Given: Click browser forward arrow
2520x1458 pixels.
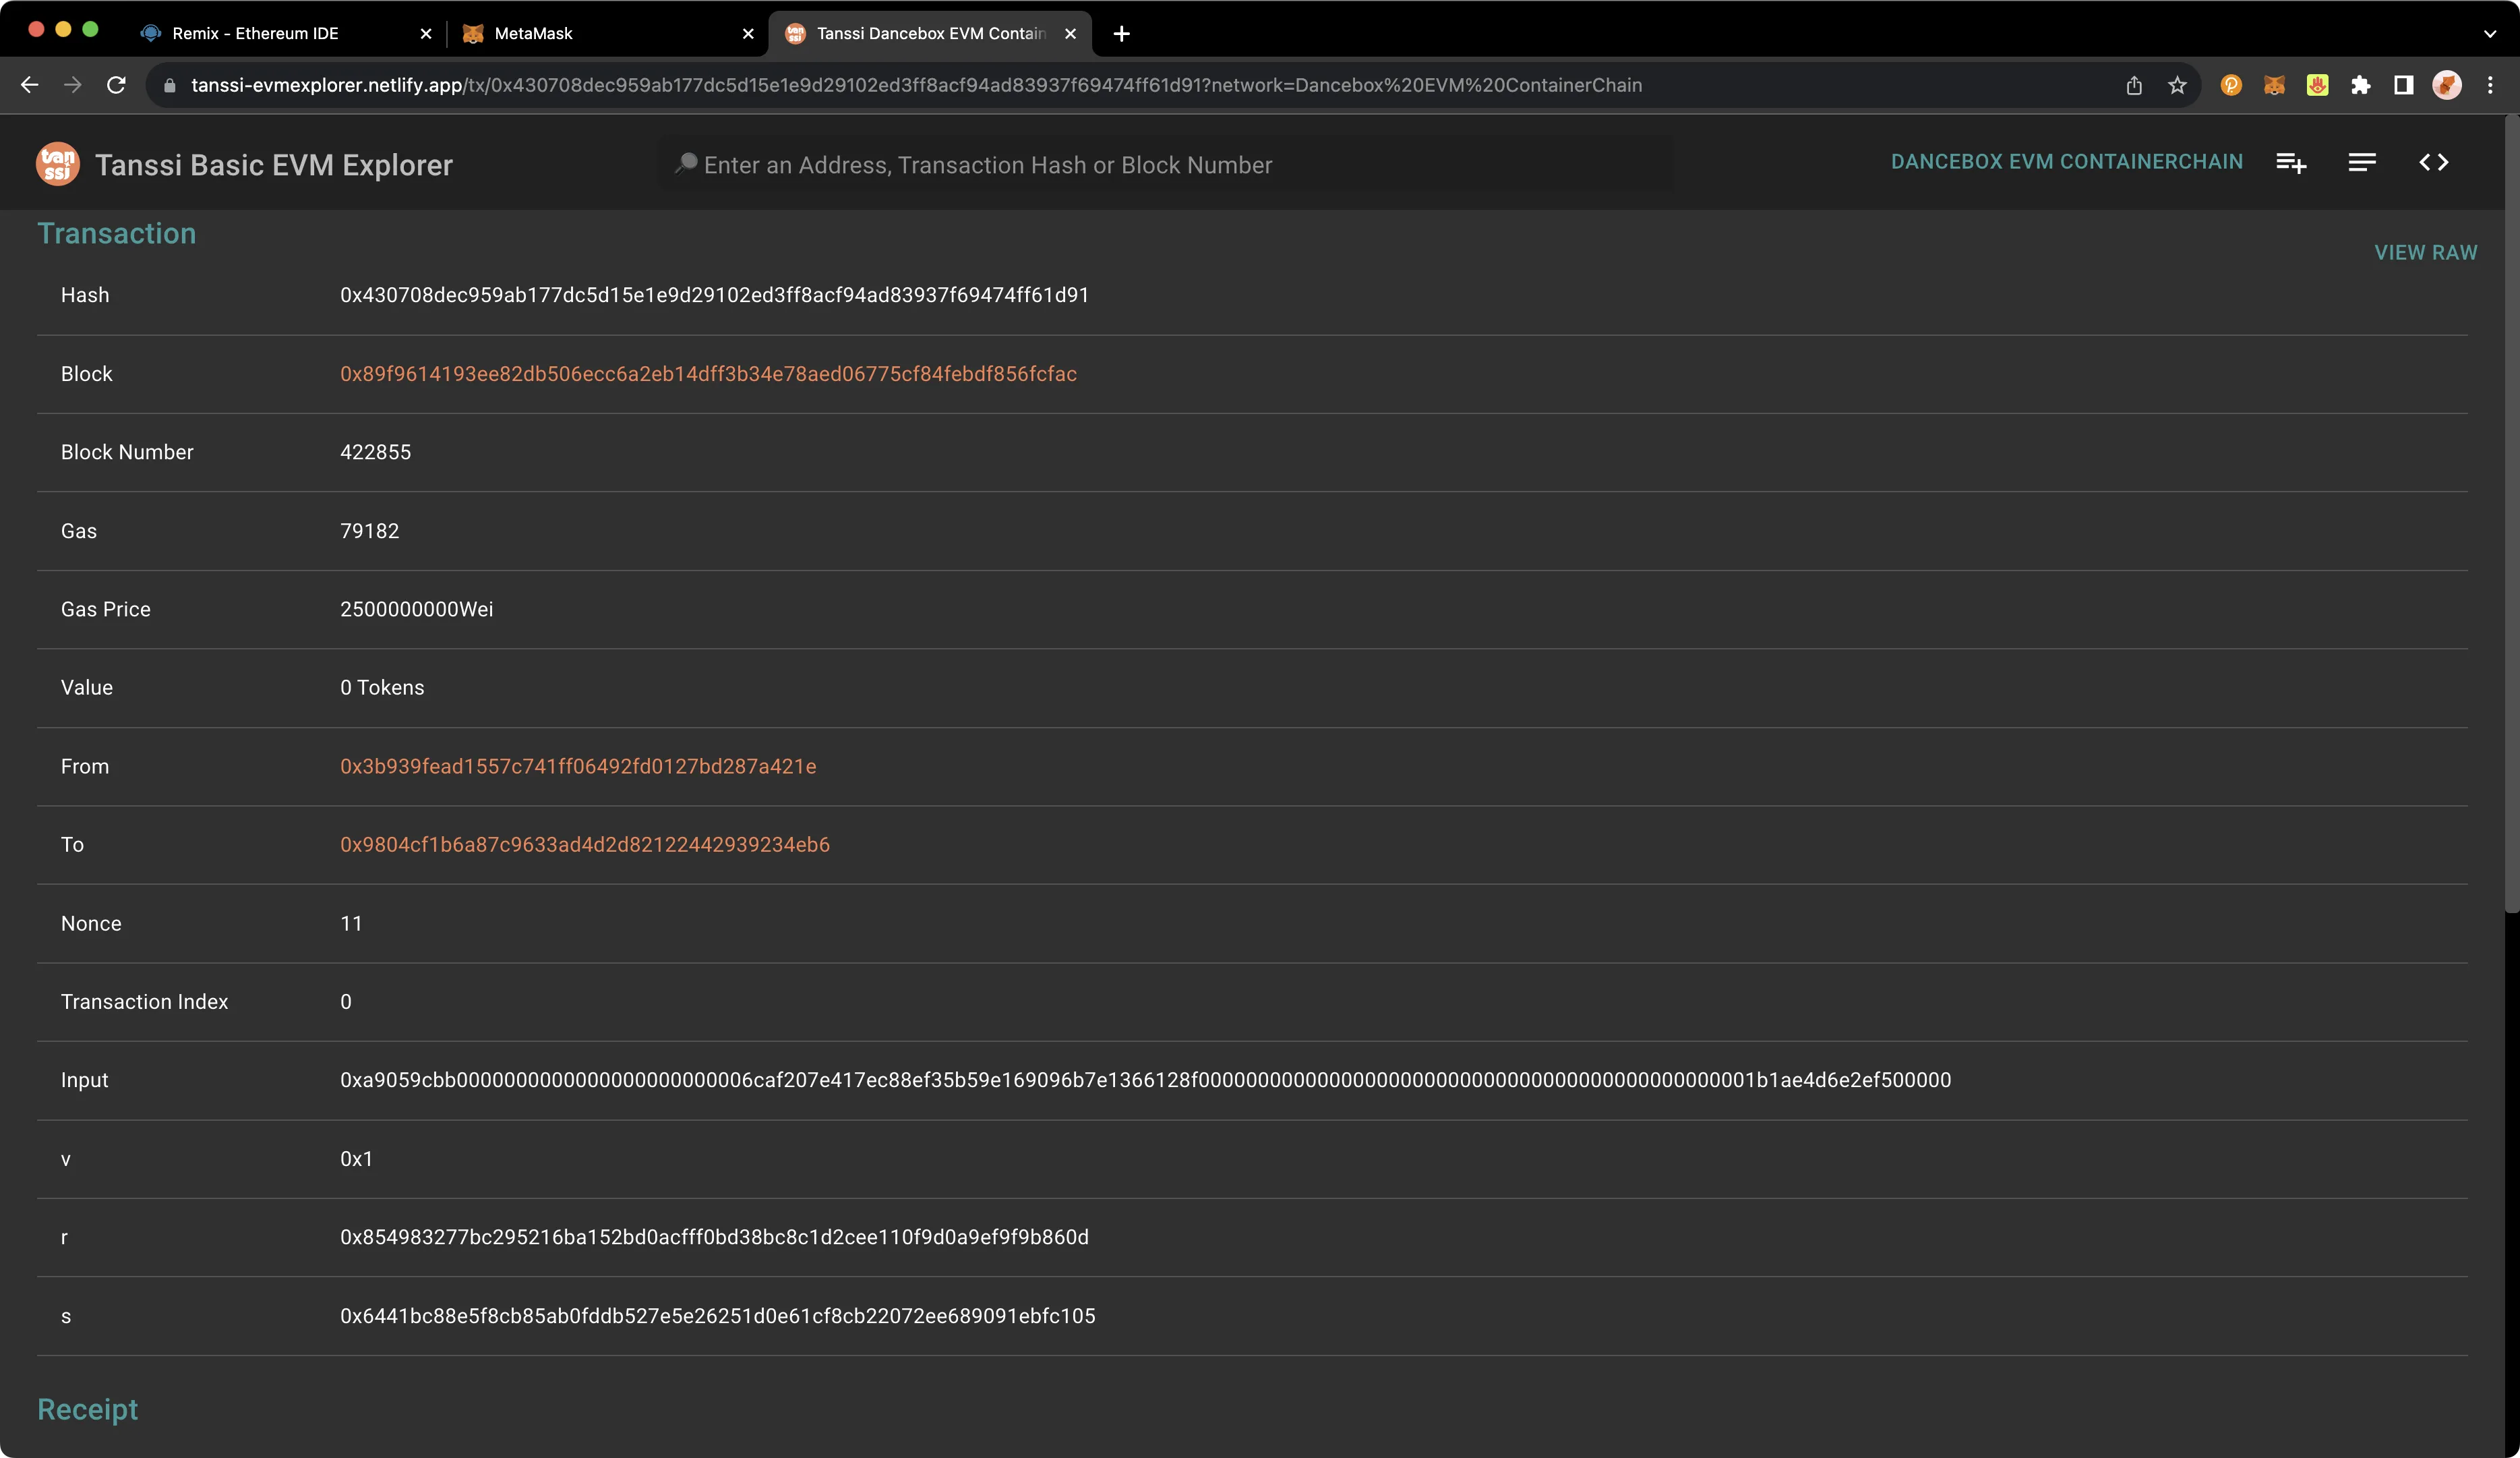Looking at the screenshot, I should click(x=73, y=85).
